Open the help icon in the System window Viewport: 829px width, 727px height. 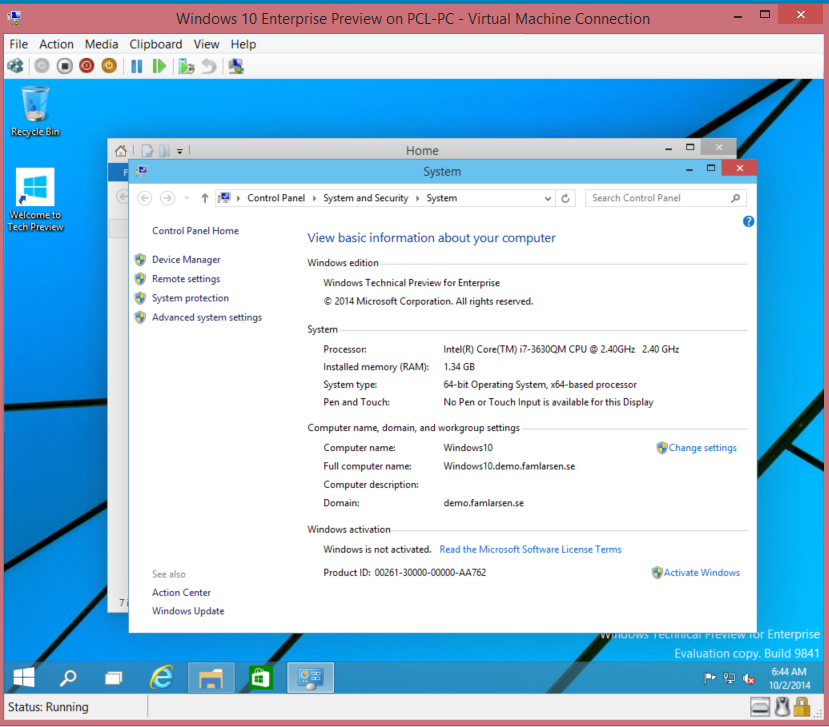pyautogui.click(x=748, y=221)
